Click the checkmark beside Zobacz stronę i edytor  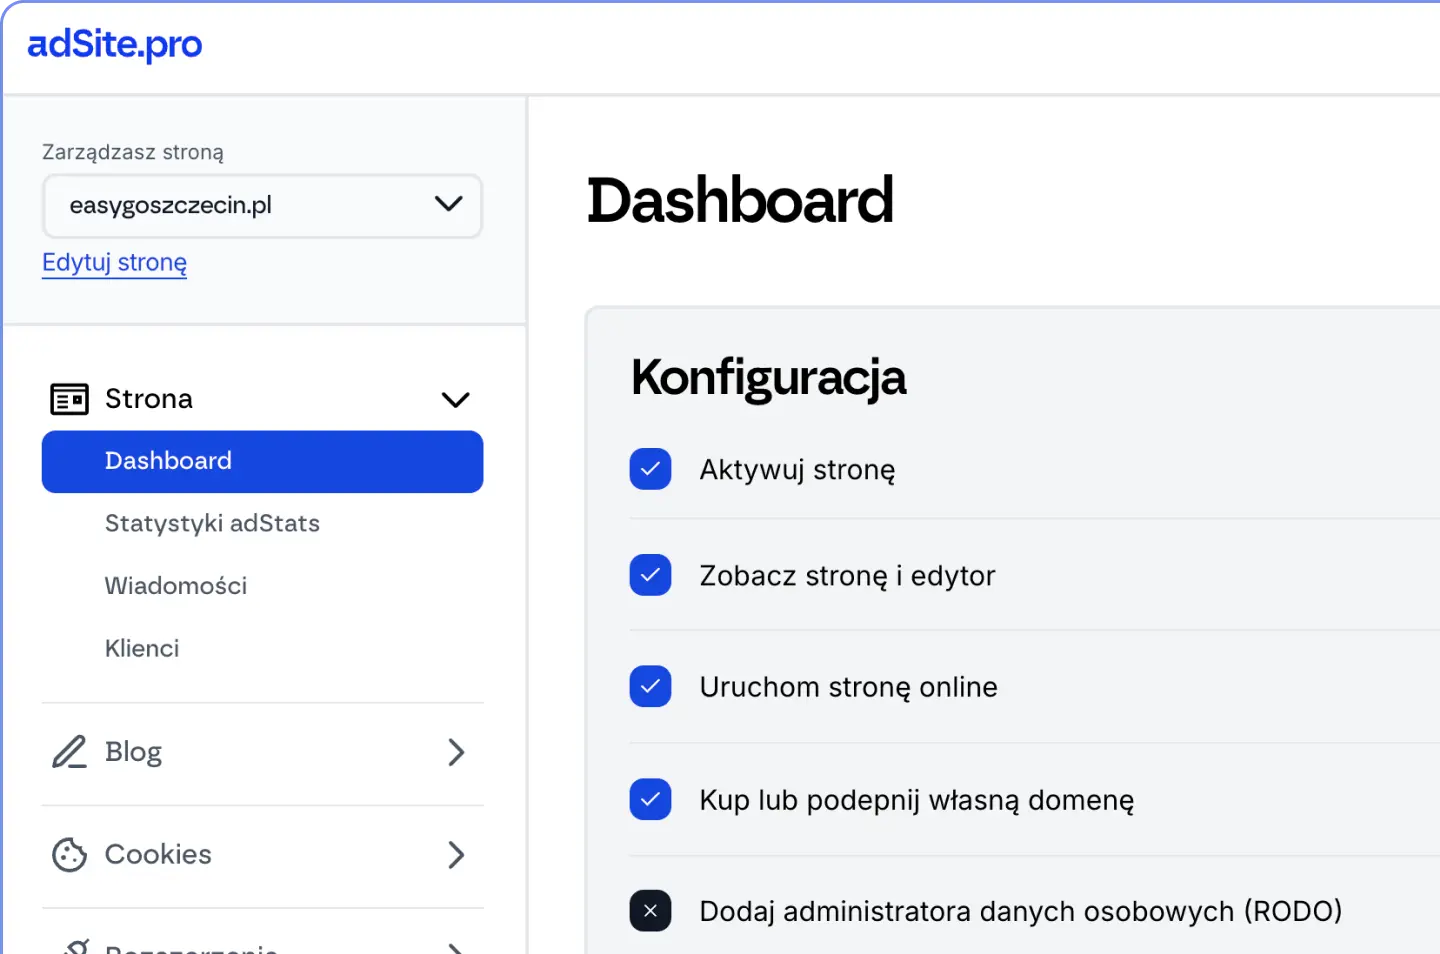(x=650, y=574)
